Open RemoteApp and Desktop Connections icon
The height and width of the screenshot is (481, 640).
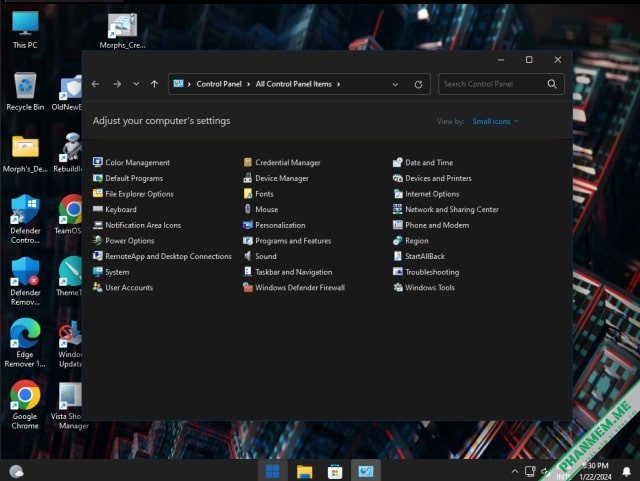click(x=98, y=256)
